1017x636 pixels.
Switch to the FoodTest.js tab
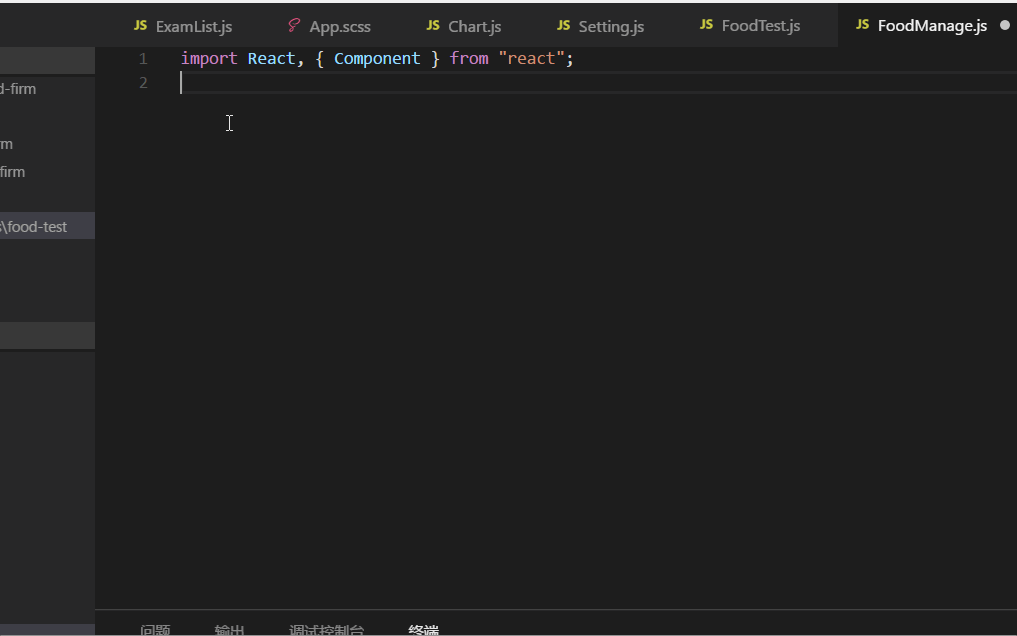coord(760,25)
